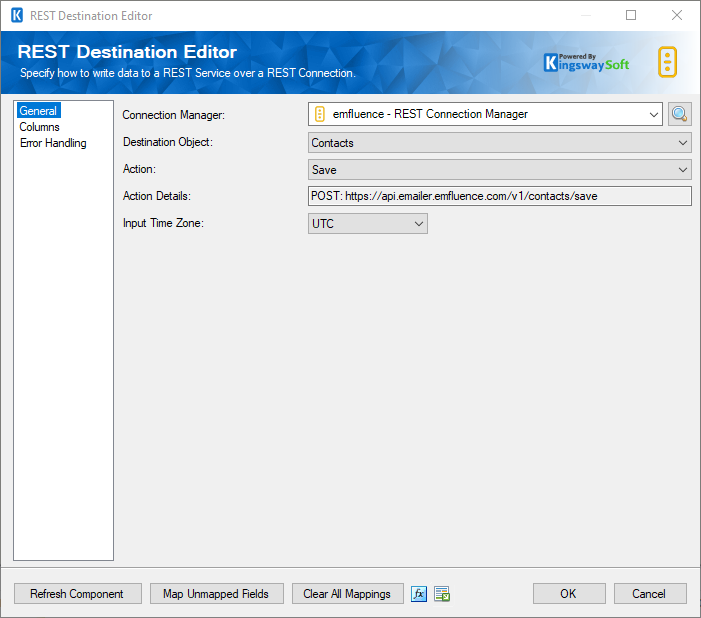Screen dimensions: 701x618
Task: Open the Error Handling page
Action: pyautogui.click(x=53, y=143)
